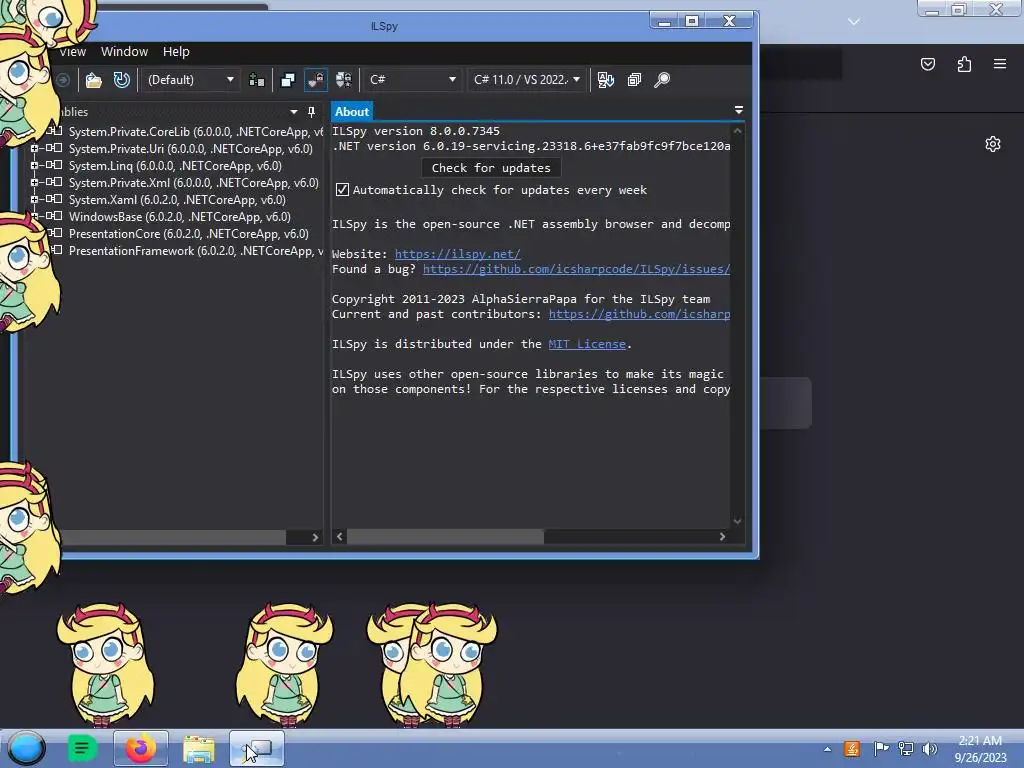Reload all assemblies with the refresh icon
This screenshot has width=1024, height=768.
(x=121, y=80)
